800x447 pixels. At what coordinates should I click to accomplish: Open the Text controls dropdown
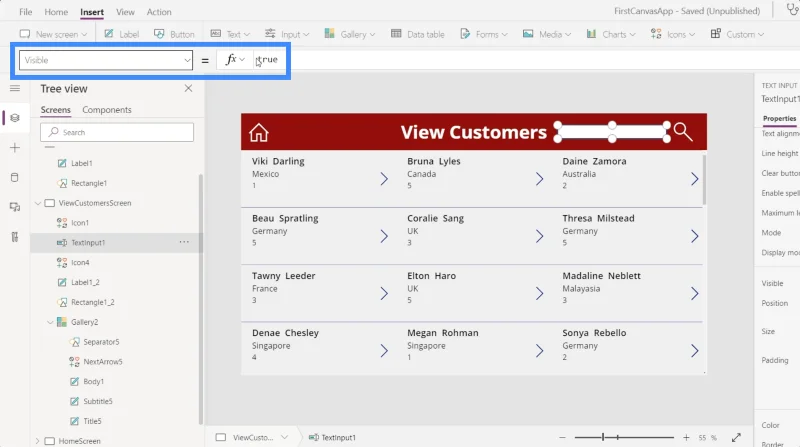coord(230,34)
